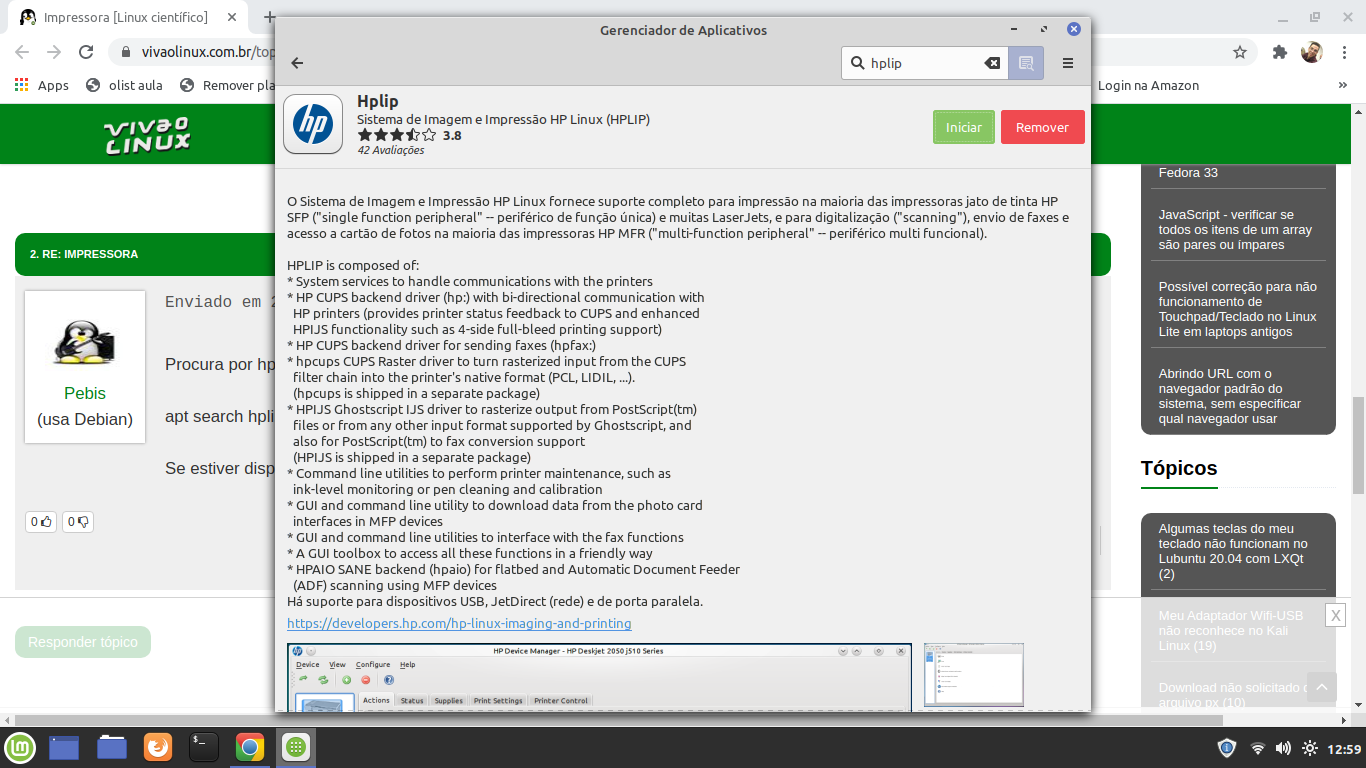1366x768 pixels.
Task: Click the Software Manager taskbar icon
Action: coord(294,747)
